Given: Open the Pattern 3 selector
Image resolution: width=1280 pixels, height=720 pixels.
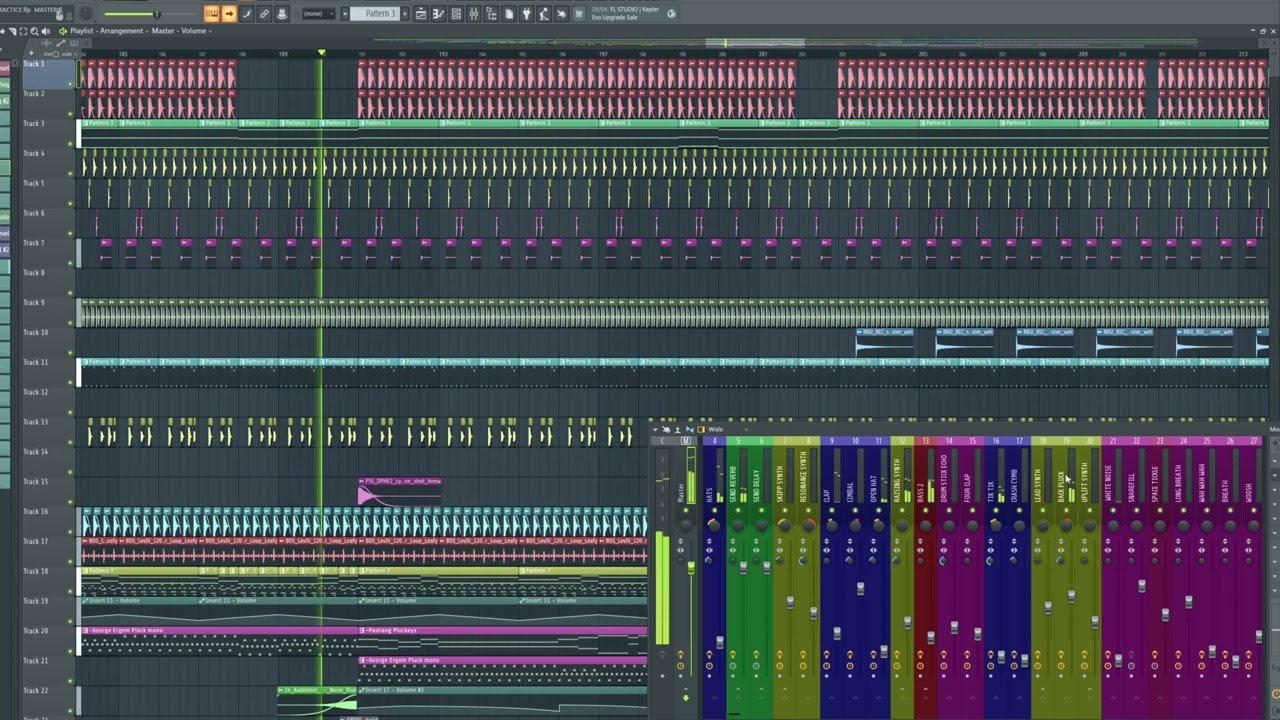Looking at the screenshot, I should (x=379, y=14).
